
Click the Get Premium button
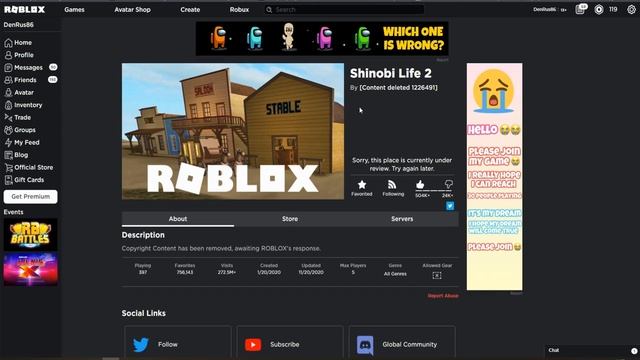31,196
